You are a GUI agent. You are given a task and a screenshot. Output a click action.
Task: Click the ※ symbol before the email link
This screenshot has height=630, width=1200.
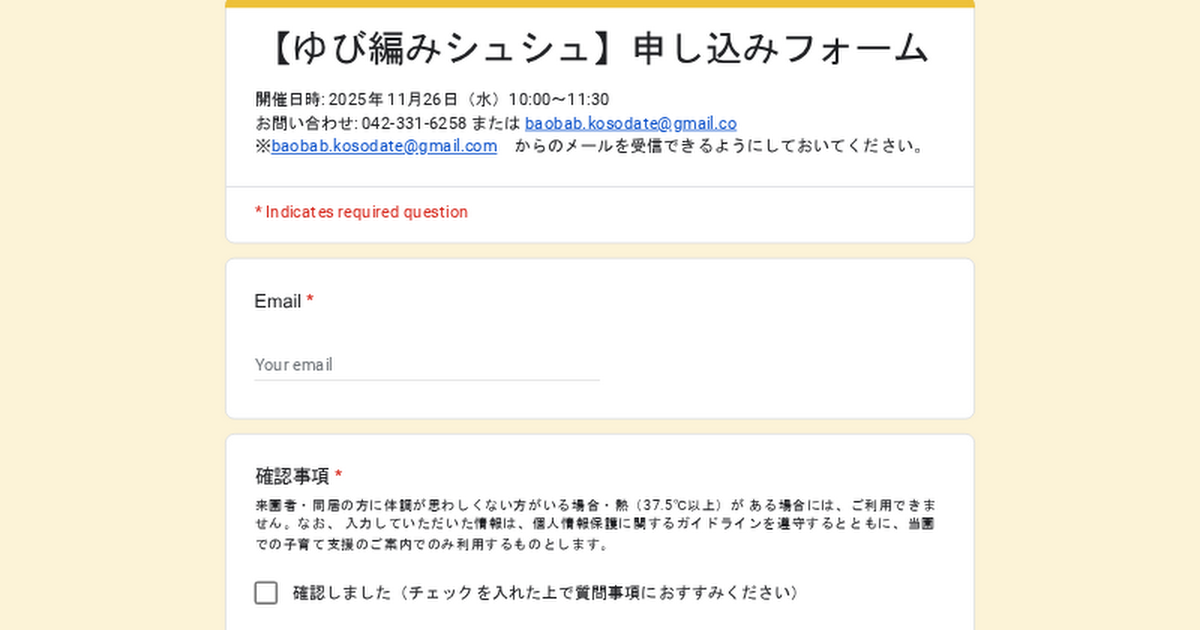(263, 146)
